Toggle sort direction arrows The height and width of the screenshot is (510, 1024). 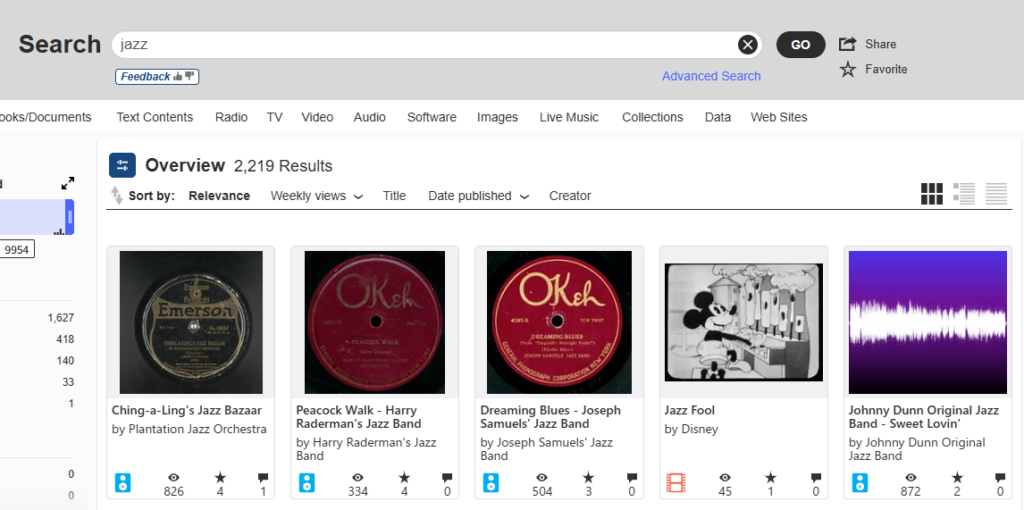117,196
